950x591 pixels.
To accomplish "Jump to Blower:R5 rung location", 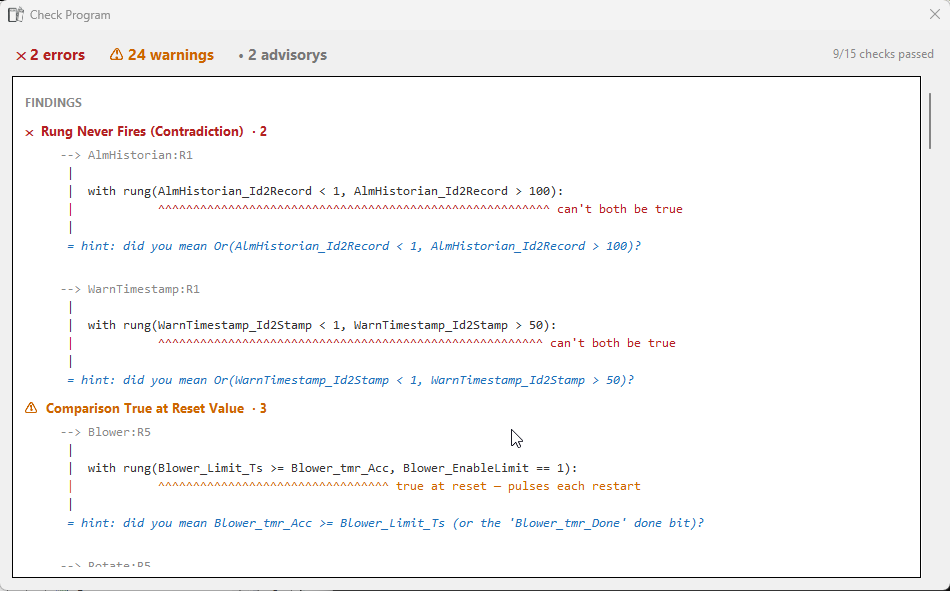I will pyautogui.click(x=119, y=432).
